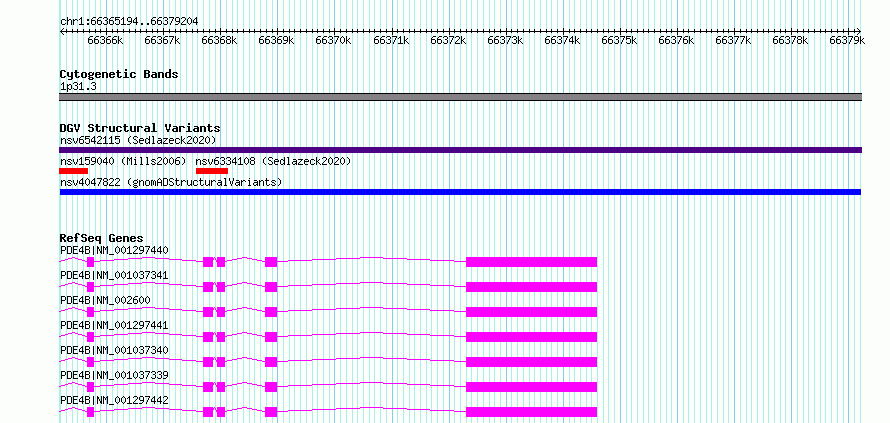Click the PDE4B|NM_001037341 transcript label

114,275
